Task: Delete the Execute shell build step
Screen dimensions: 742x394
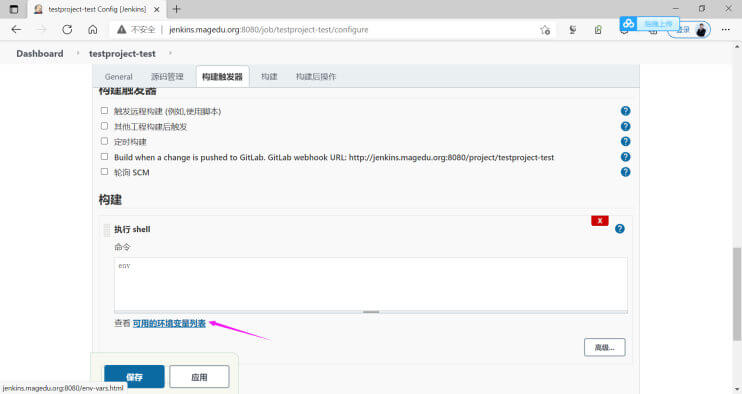Action: tap(600, 220)
